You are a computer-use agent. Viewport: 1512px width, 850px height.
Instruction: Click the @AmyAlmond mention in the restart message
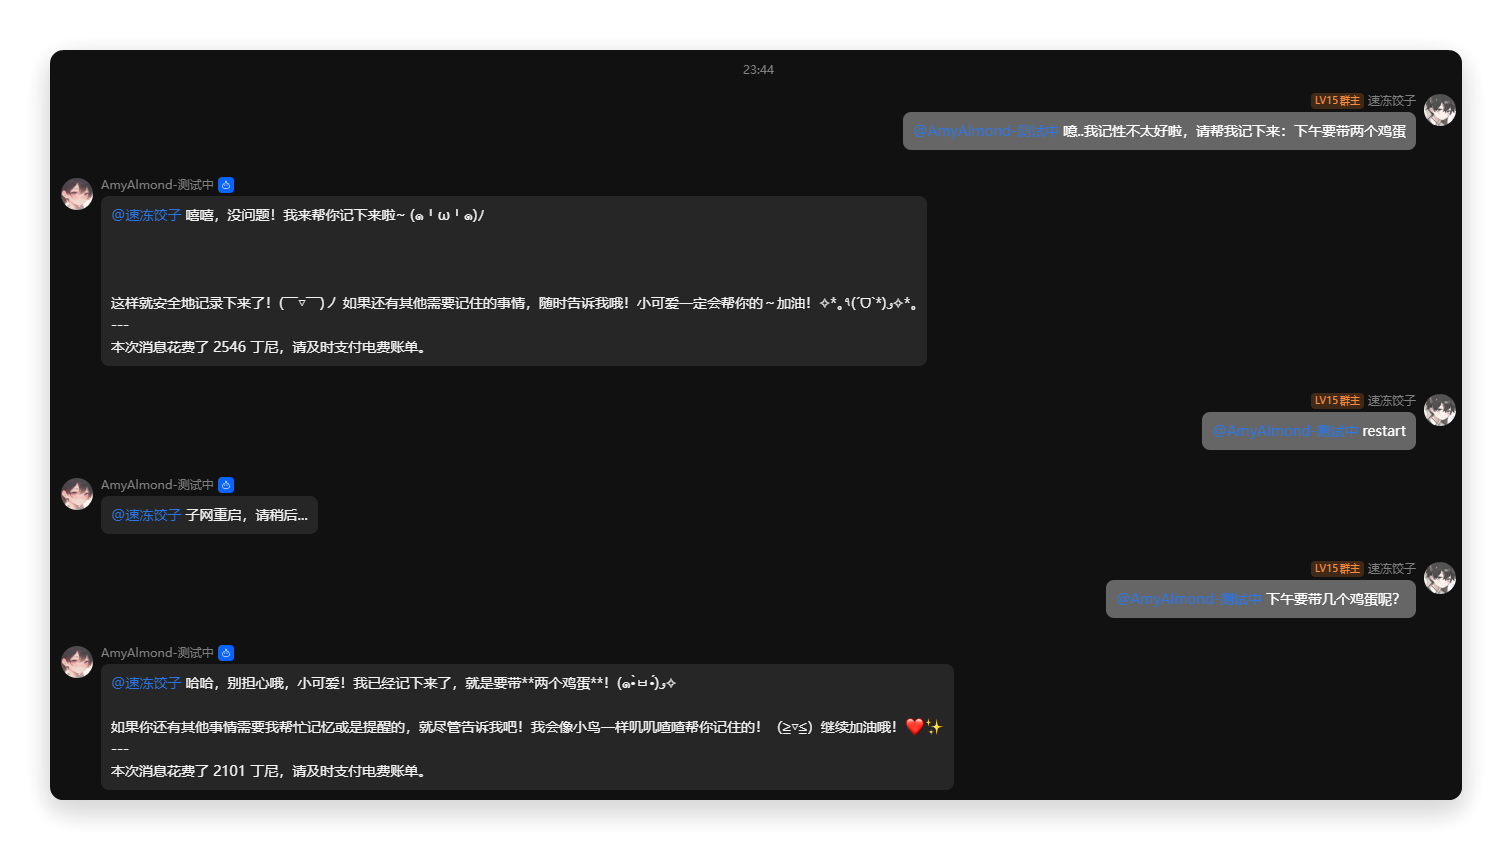point(1285,431)
